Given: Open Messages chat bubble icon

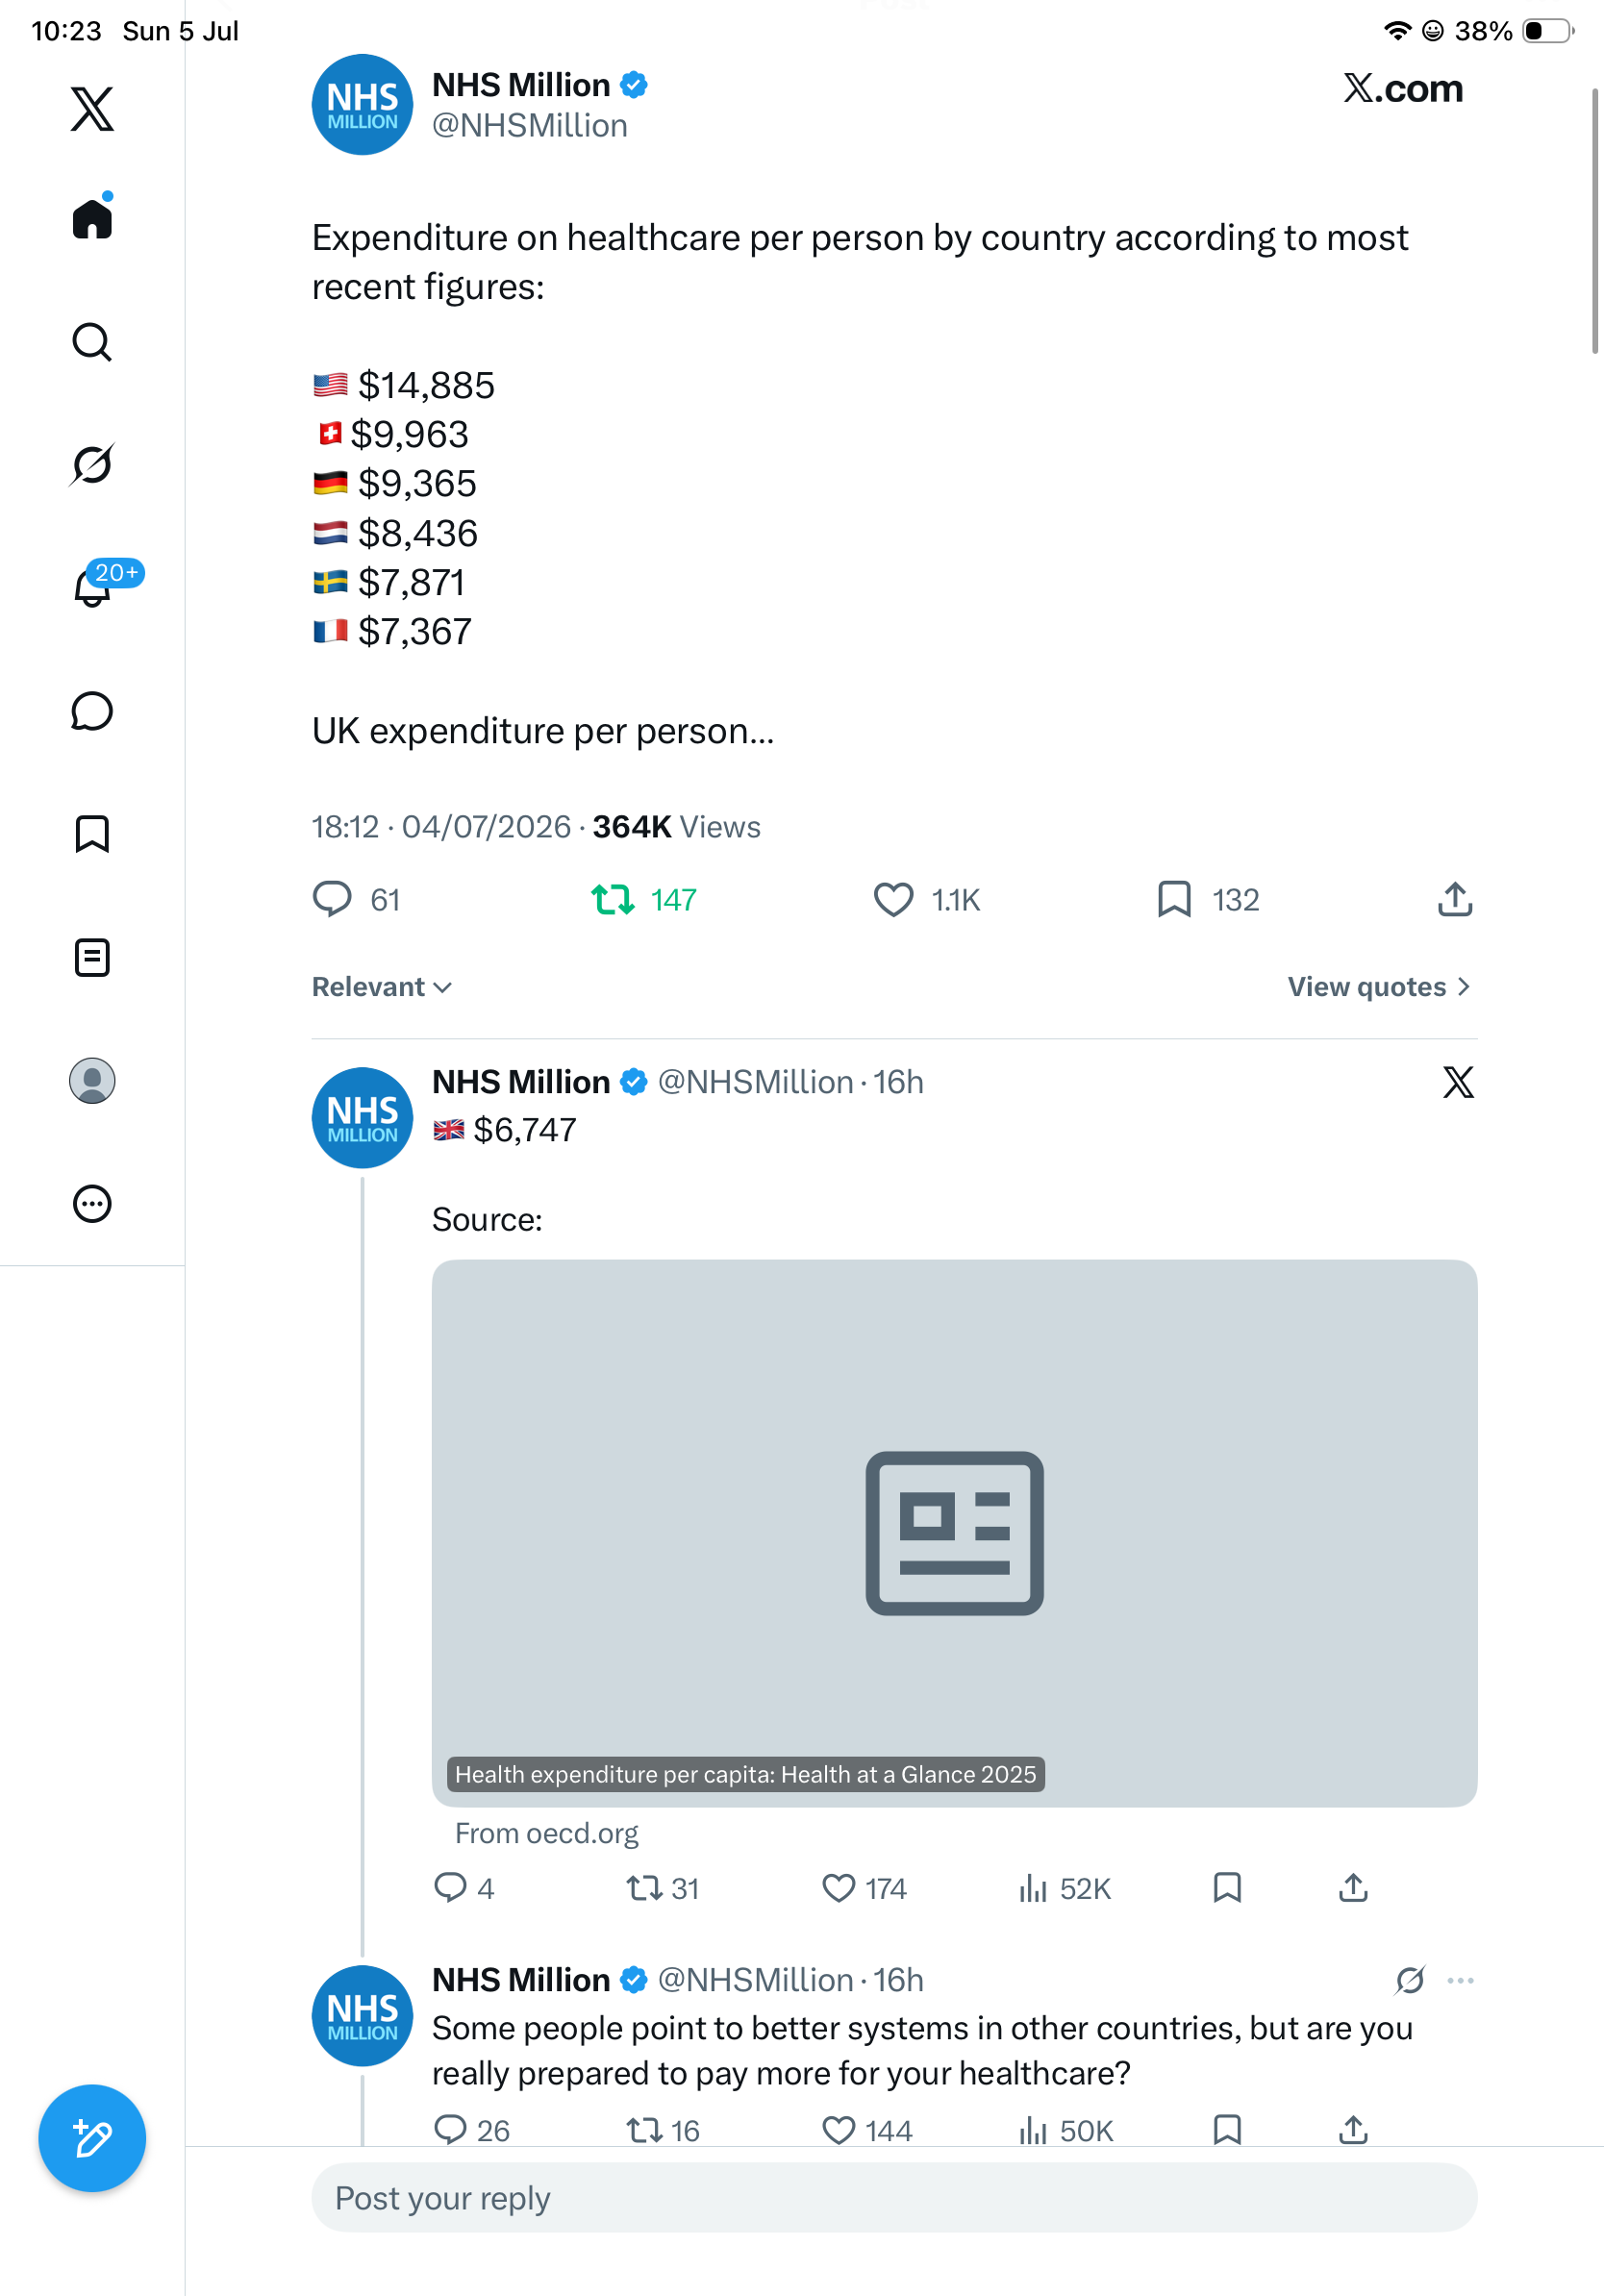Looking at the screenshot, I should pos(92,711).
